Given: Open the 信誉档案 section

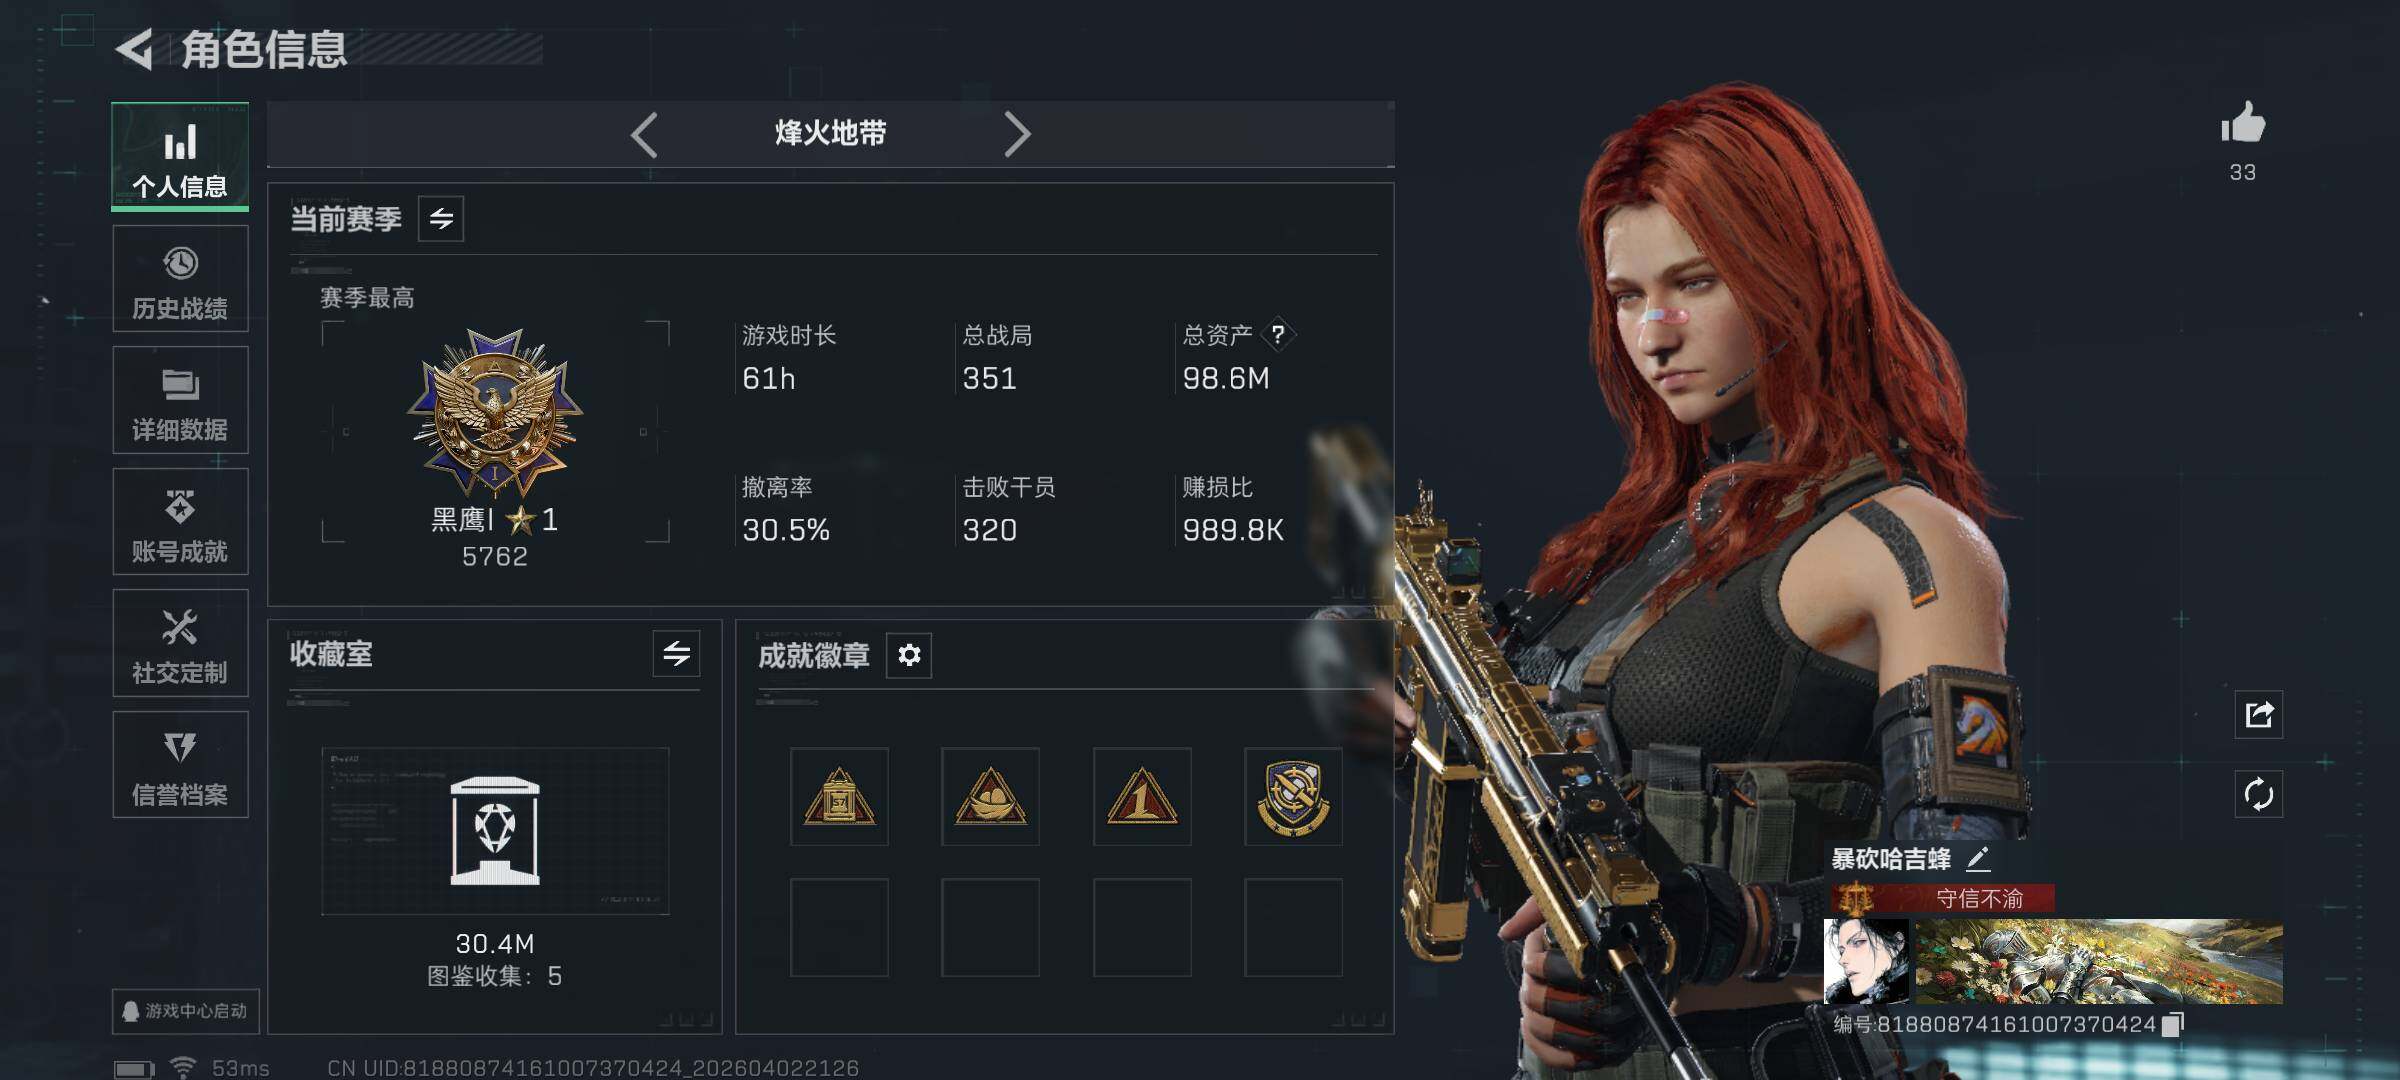Looking at the screenshot, I should click(x=180, y=765).
